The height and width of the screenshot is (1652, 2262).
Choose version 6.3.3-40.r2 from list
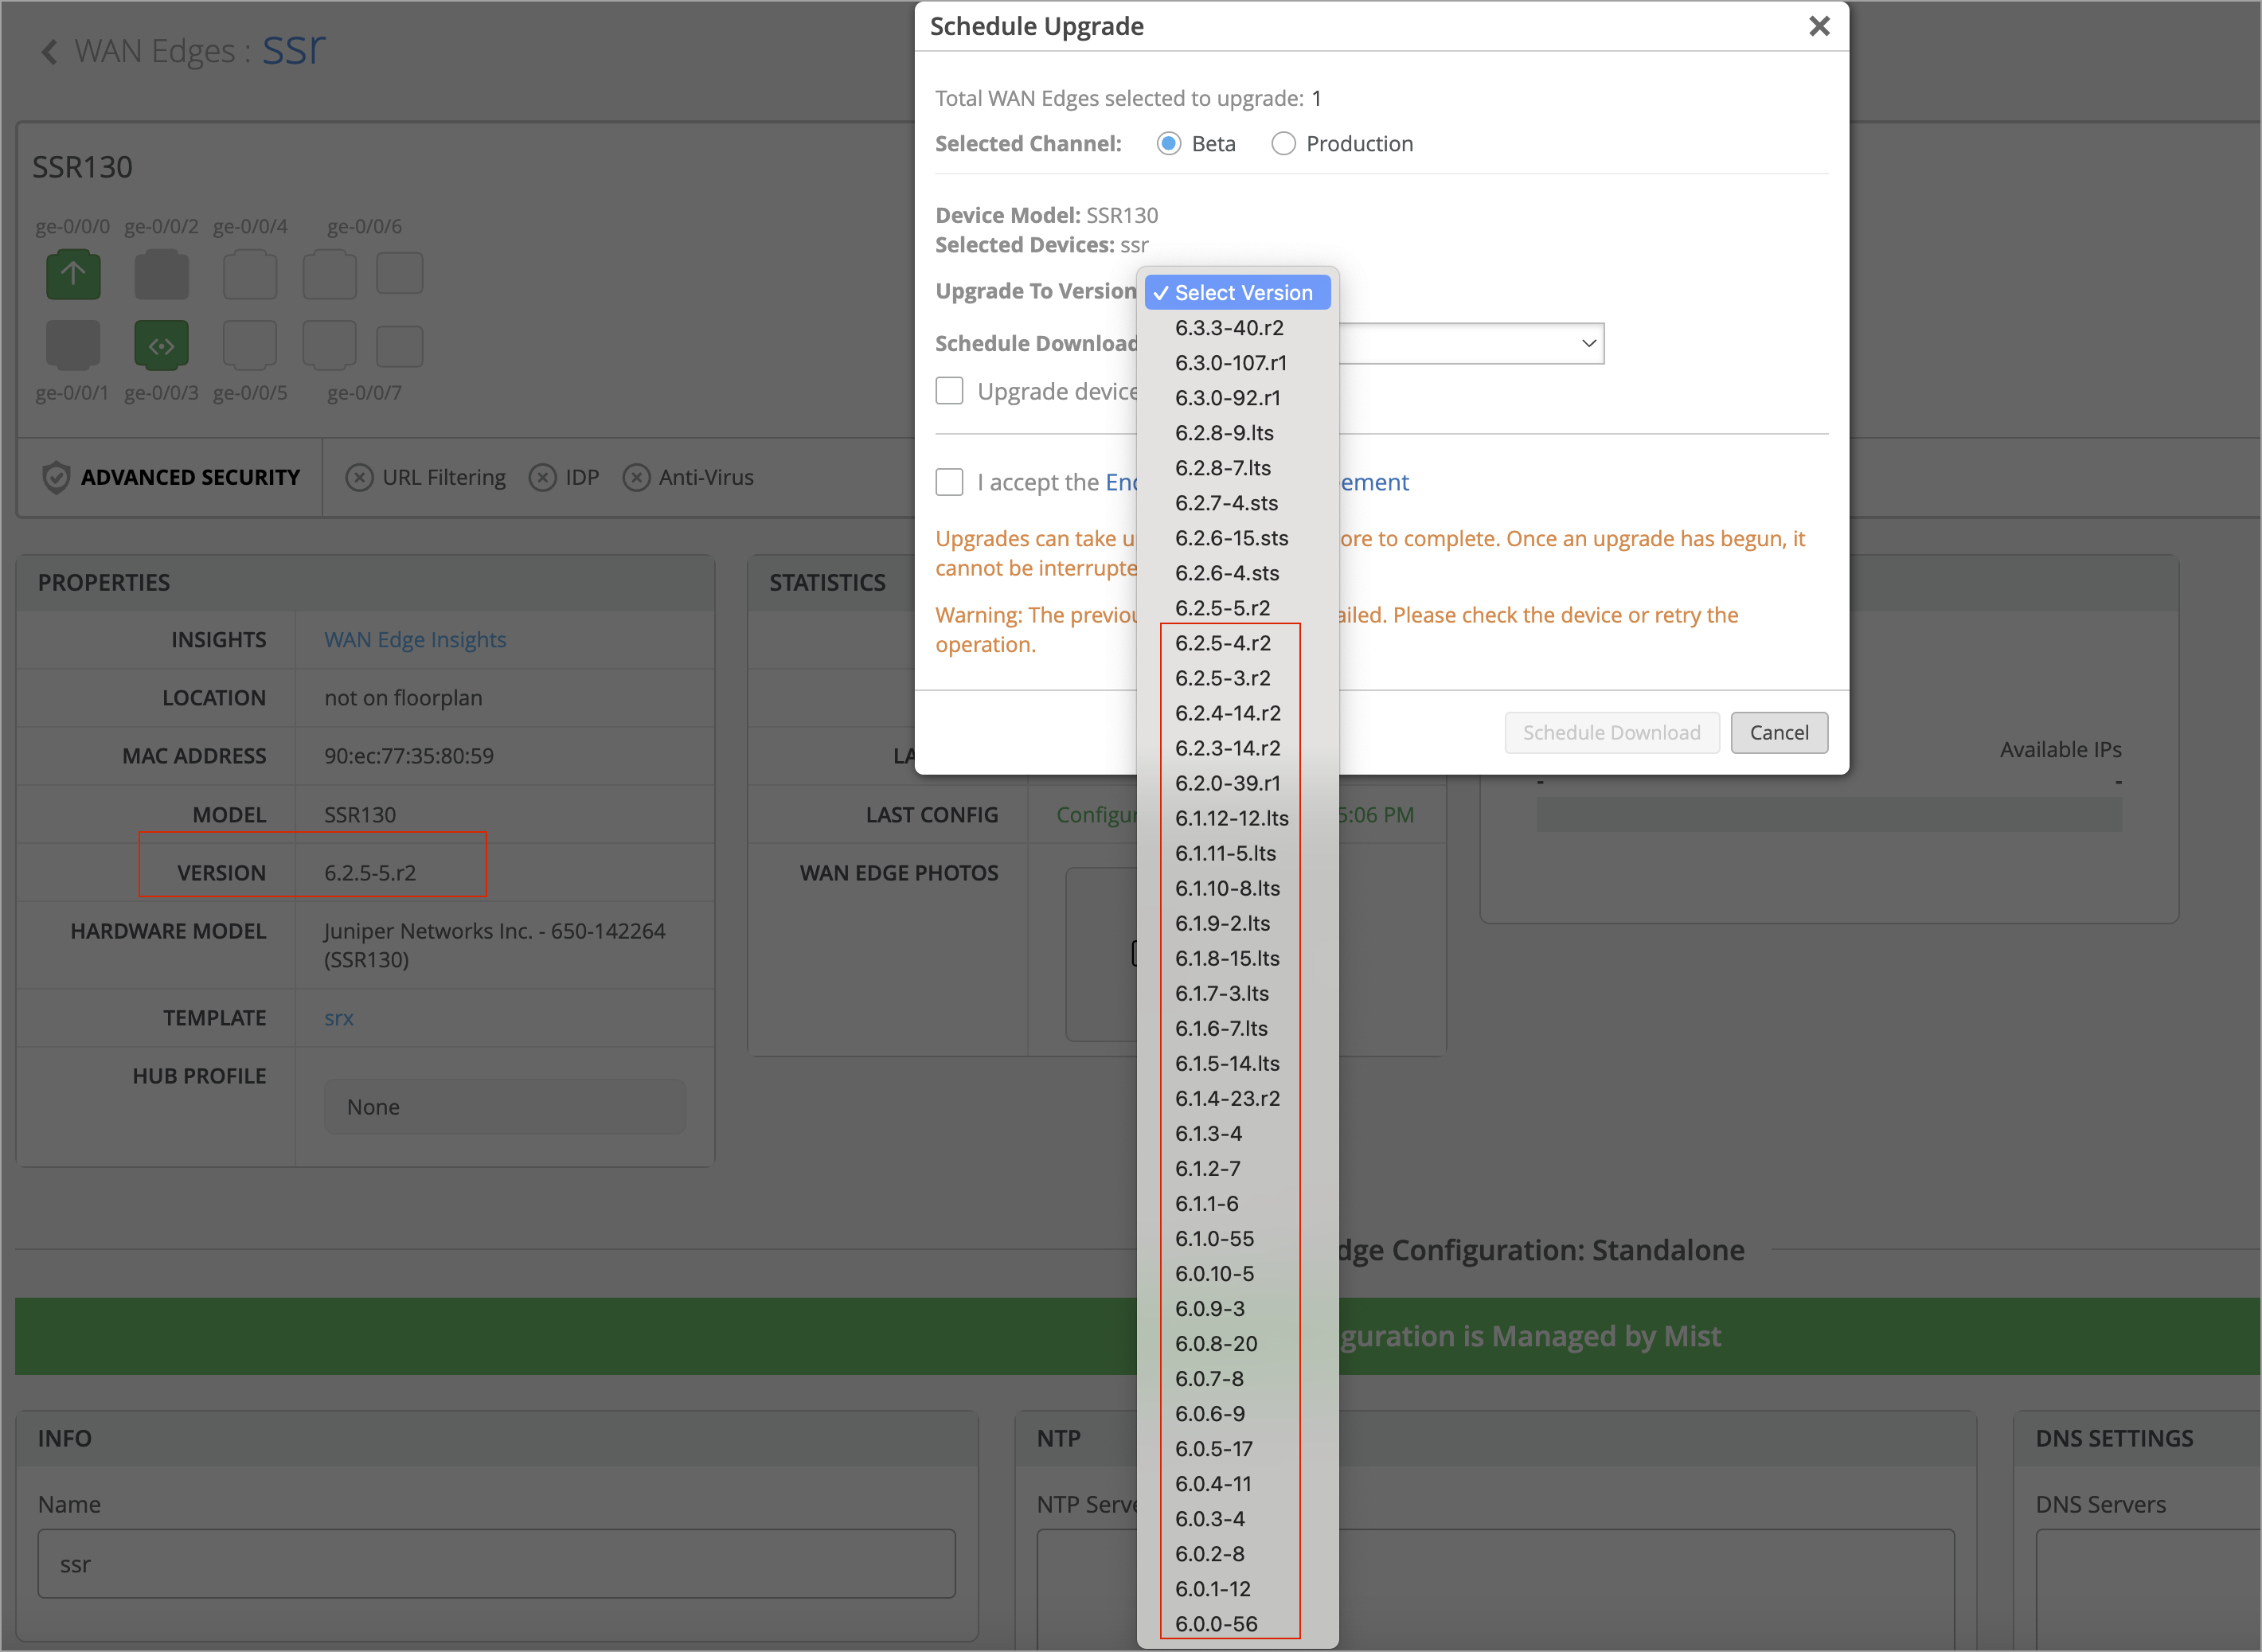pos(1229,328)
